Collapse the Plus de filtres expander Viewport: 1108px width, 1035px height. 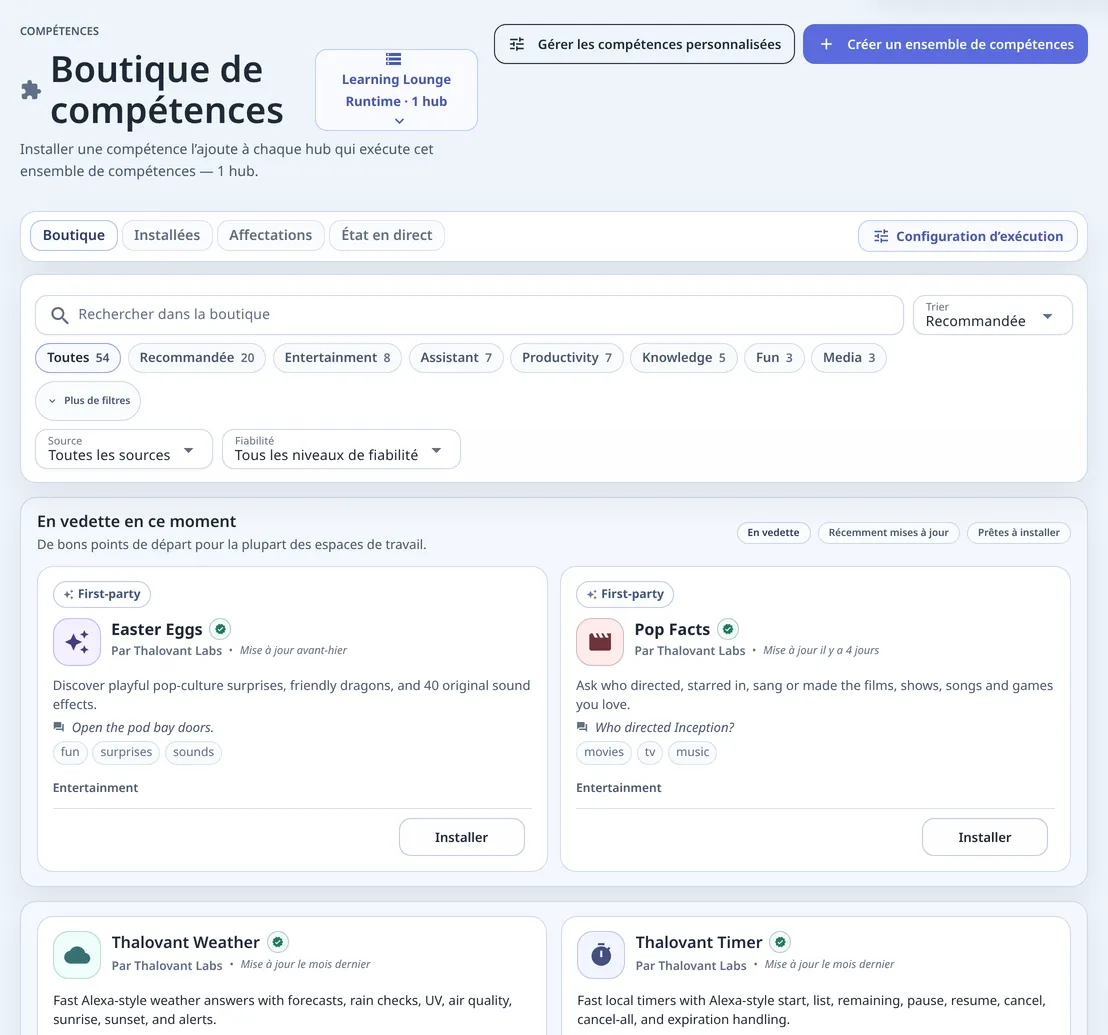pos(88,401)
